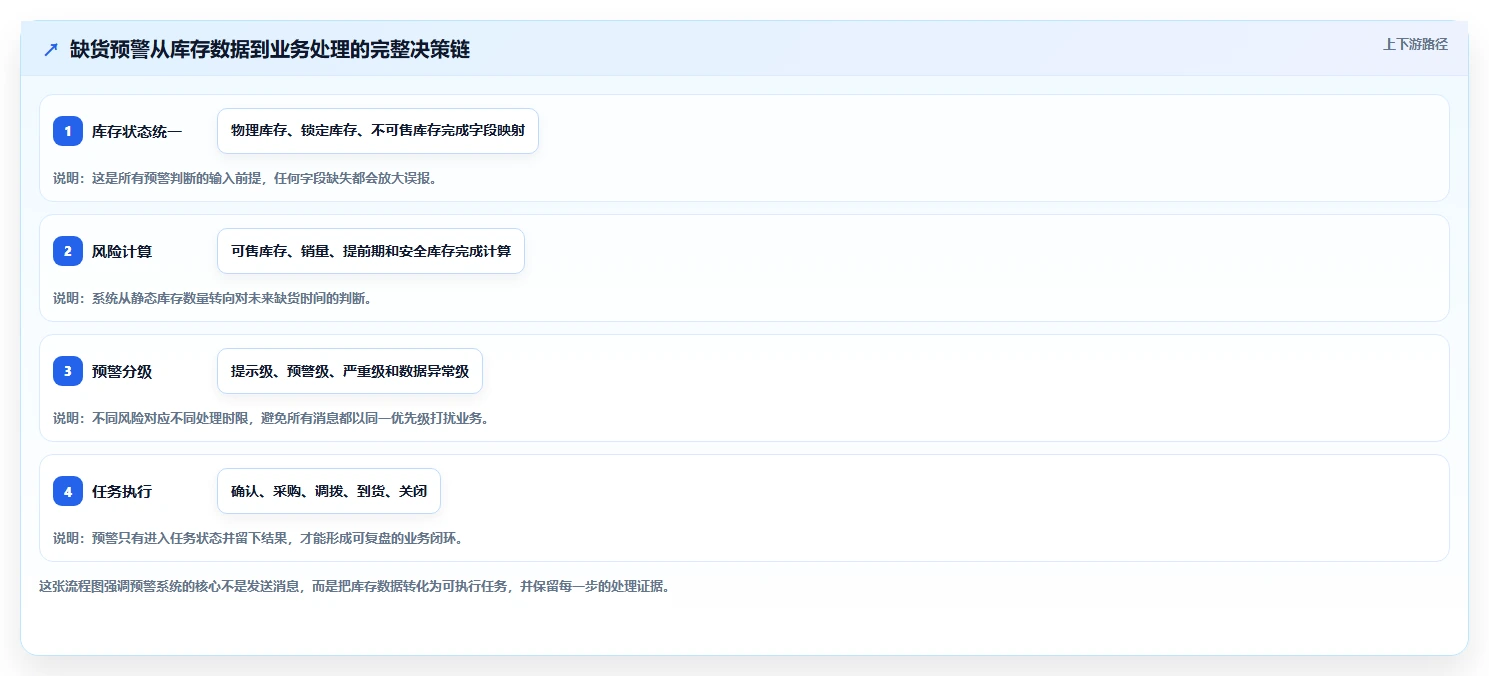Image resolution: width=1489 pixels, height=676 pixels.
Task: Click the 提示级、预警级、严重级 box
Action: [x=350, y=371]
